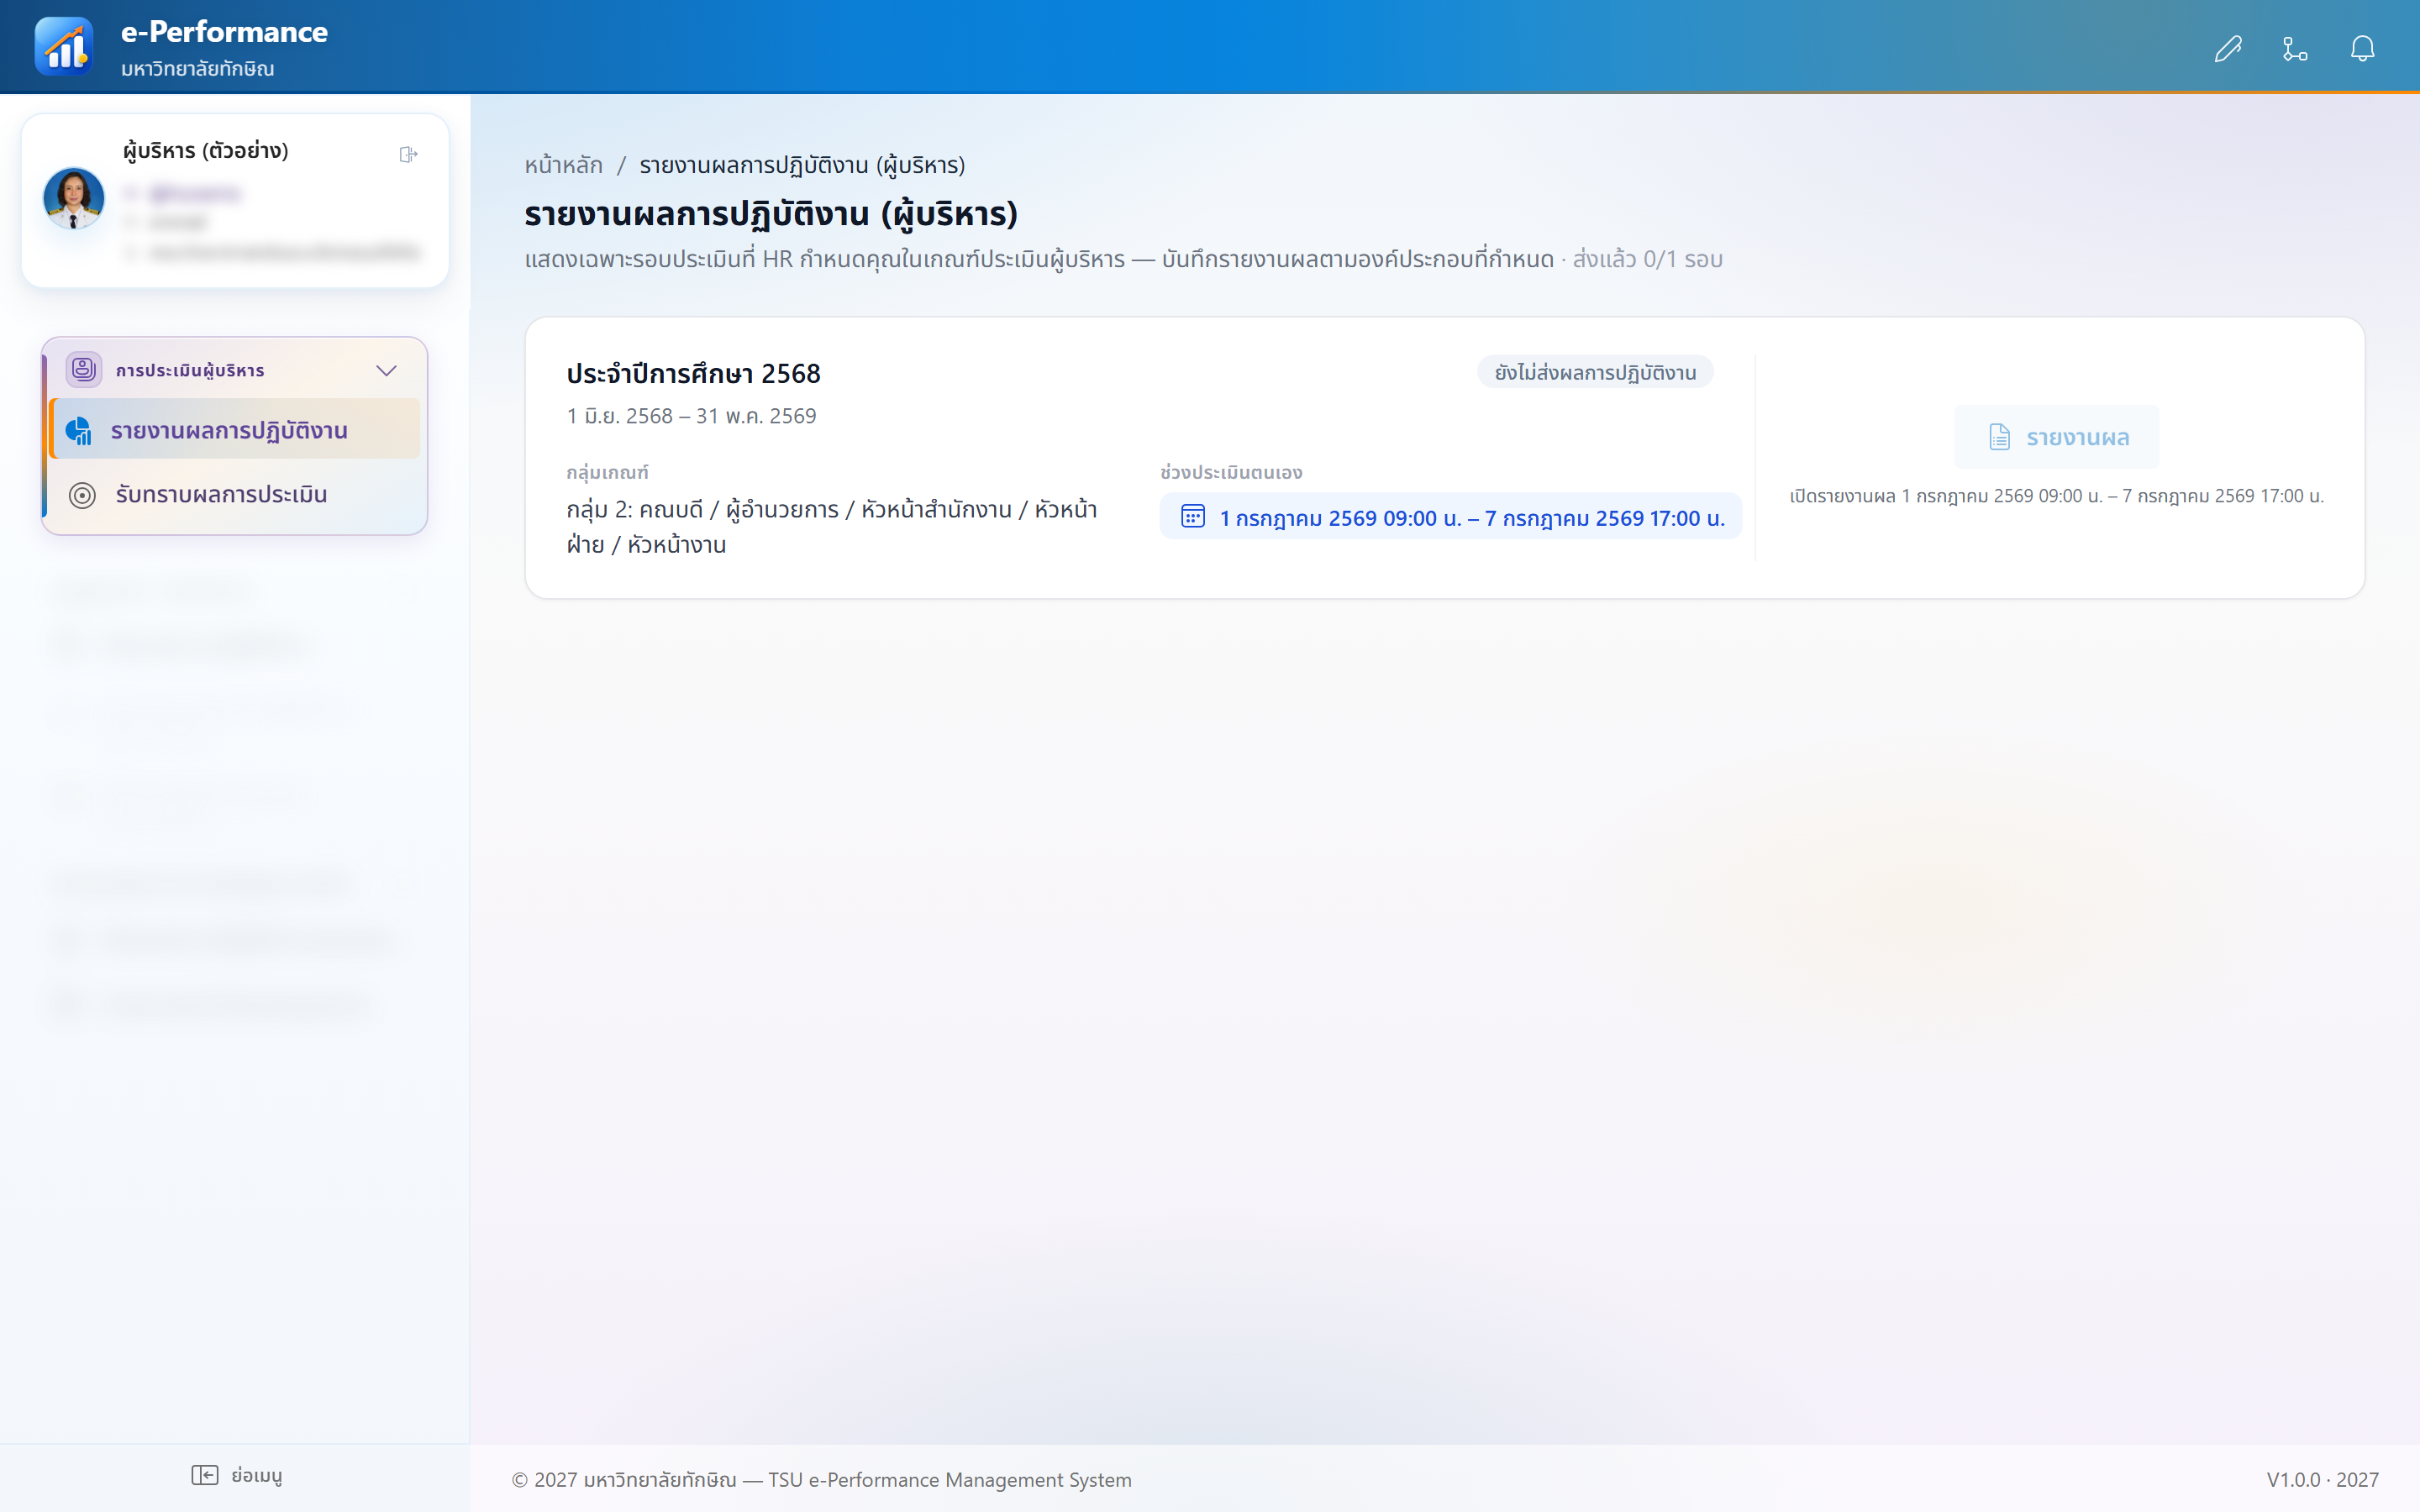Open the notifications bell
2420x1512 pixels.
2362,48
